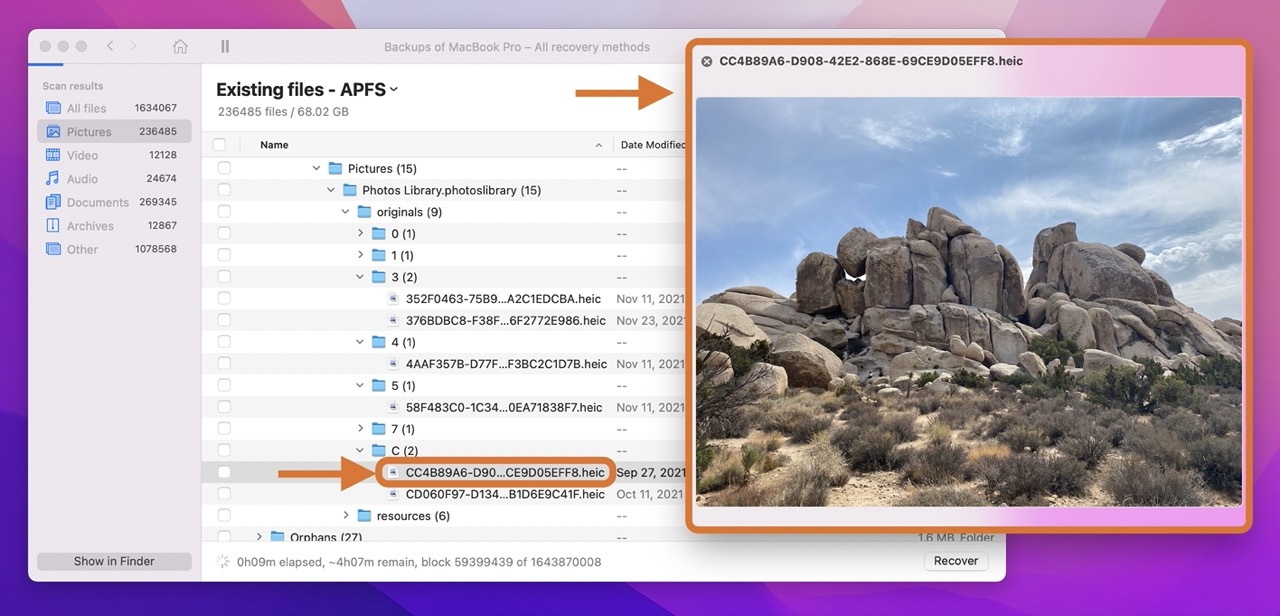This screenshot has width=1280, height=616.
Task: Select file CC4B89A6-D90...CE9D05EFF8.heic
Action: point(505,472)
